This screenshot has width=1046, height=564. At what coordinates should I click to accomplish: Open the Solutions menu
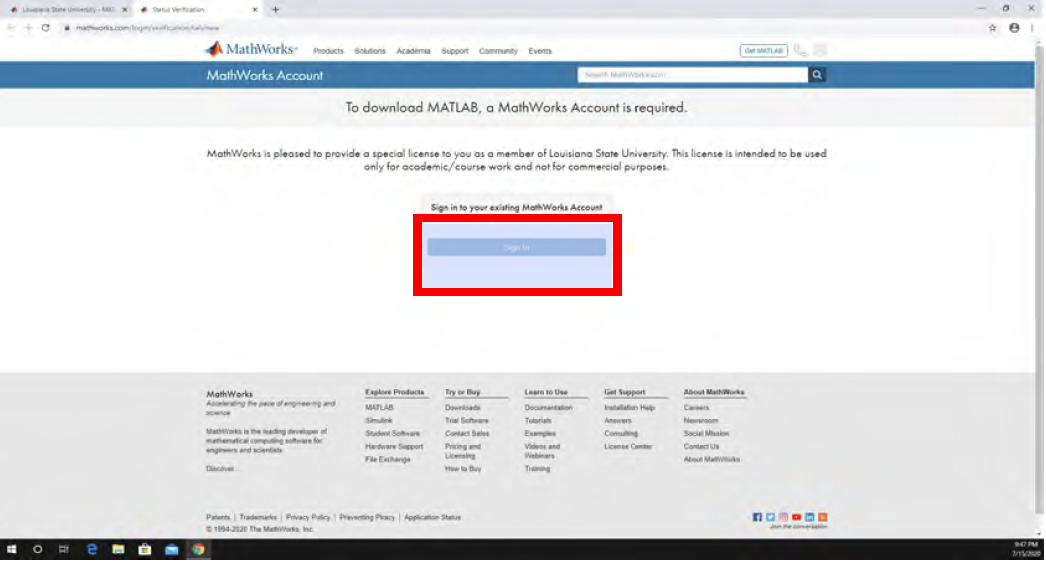(369, 51)
